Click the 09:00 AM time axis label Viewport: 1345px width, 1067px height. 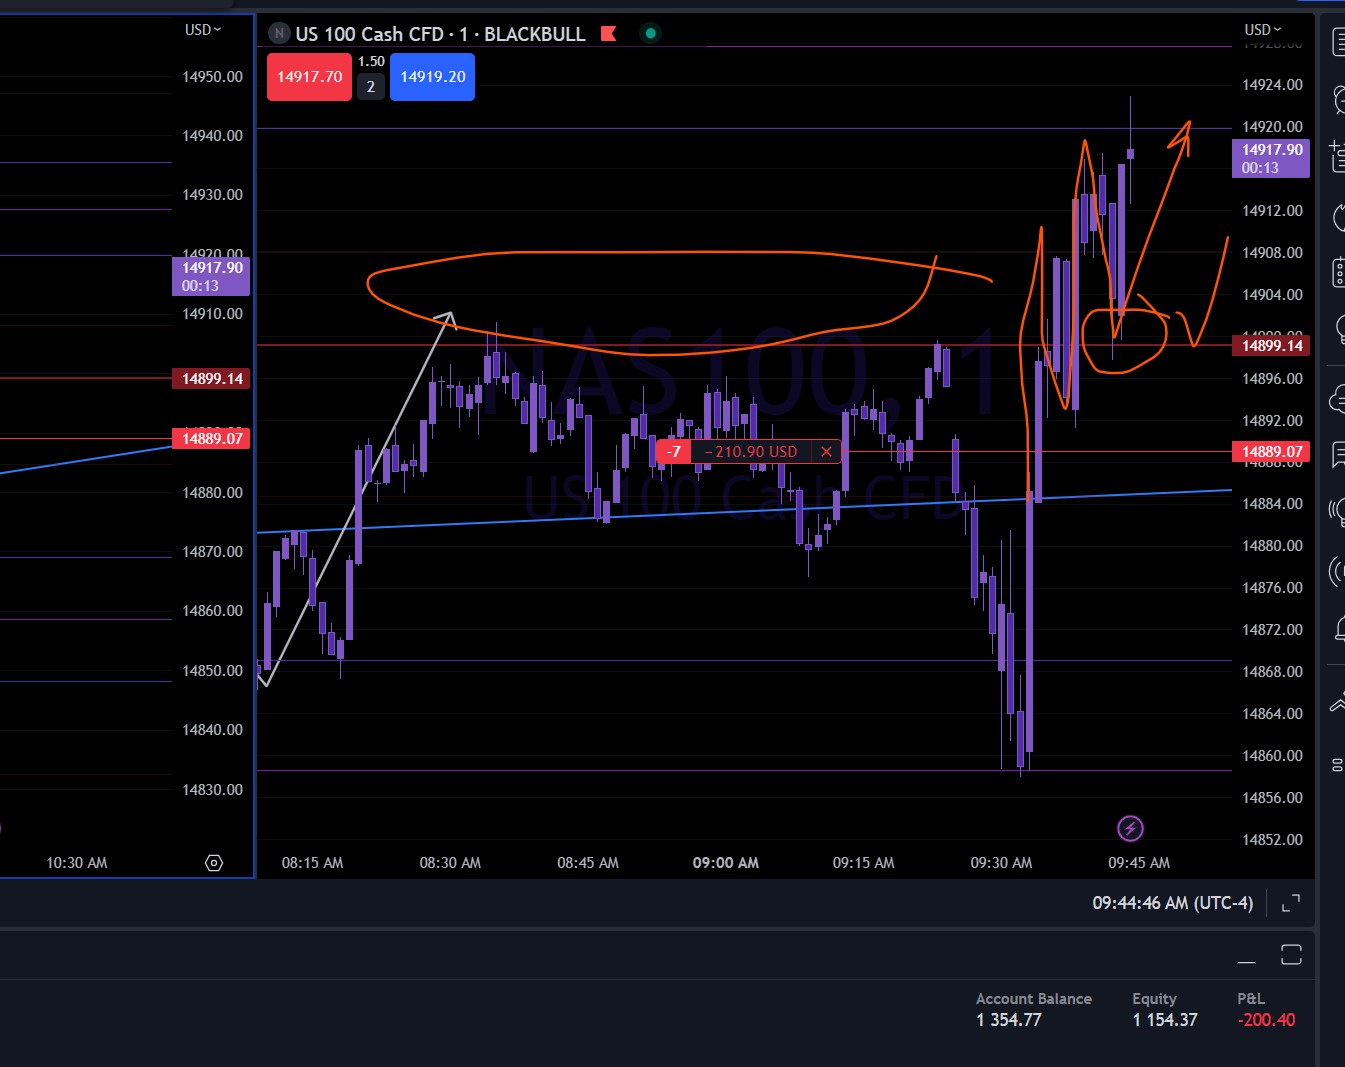pyautogui.click(x=726, y=863)
